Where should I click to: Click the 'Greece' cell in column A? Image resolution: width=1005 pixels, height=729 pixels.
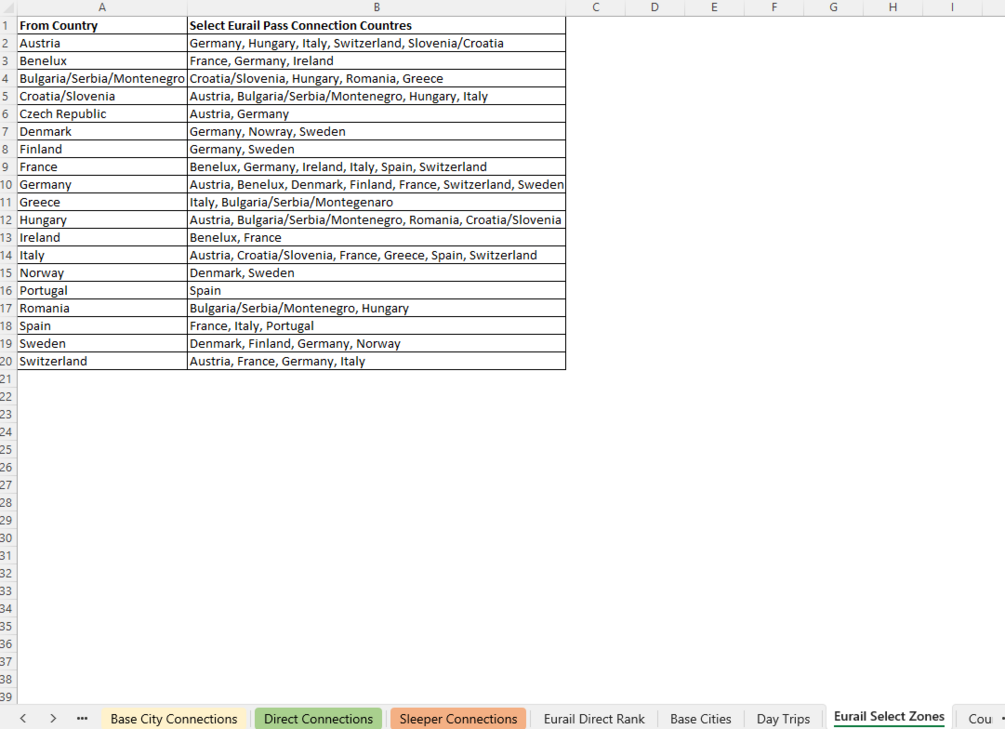point(102,202)
